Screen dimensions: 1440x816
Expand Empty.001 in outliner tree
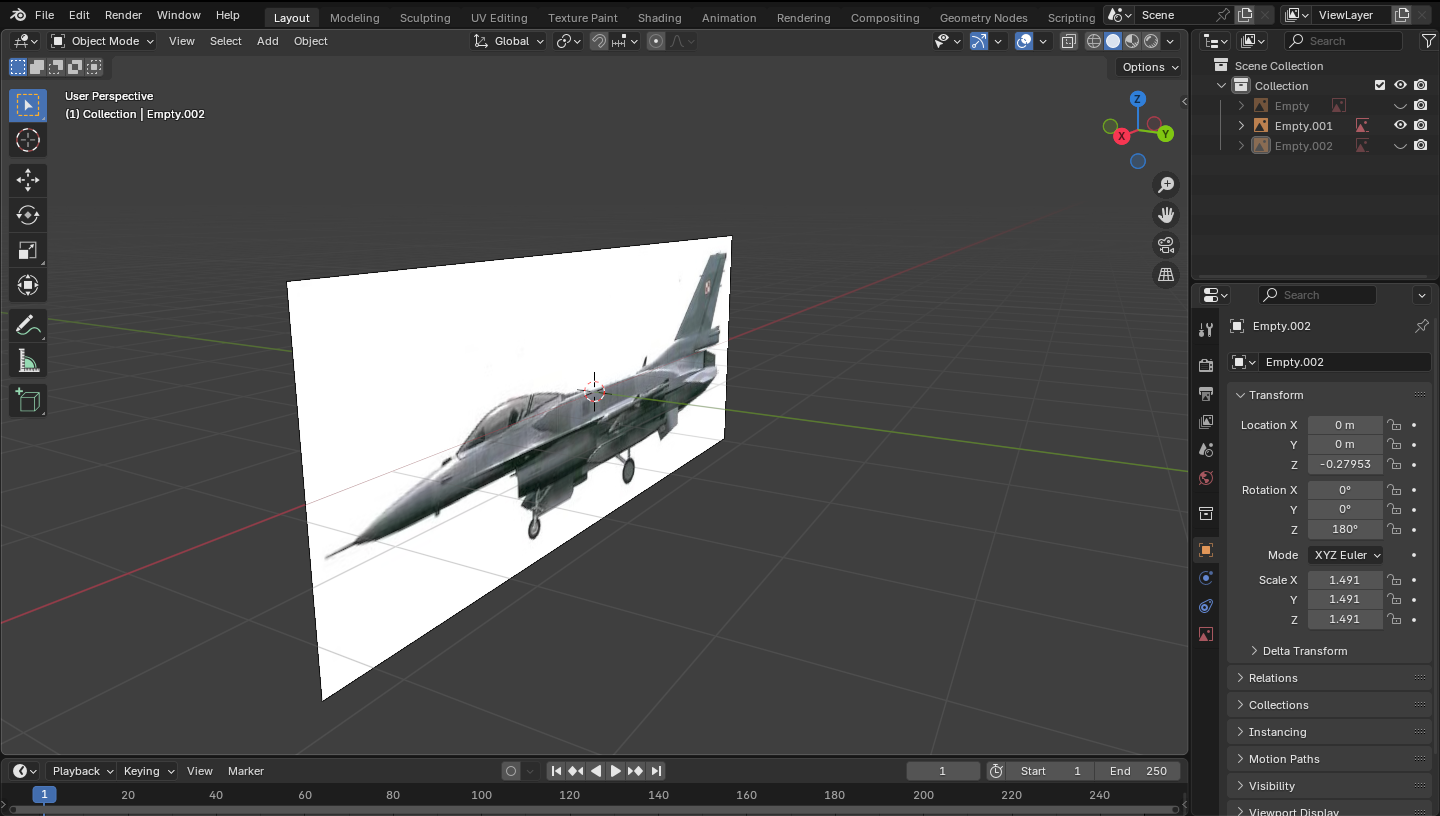(x=1242, y=126)
